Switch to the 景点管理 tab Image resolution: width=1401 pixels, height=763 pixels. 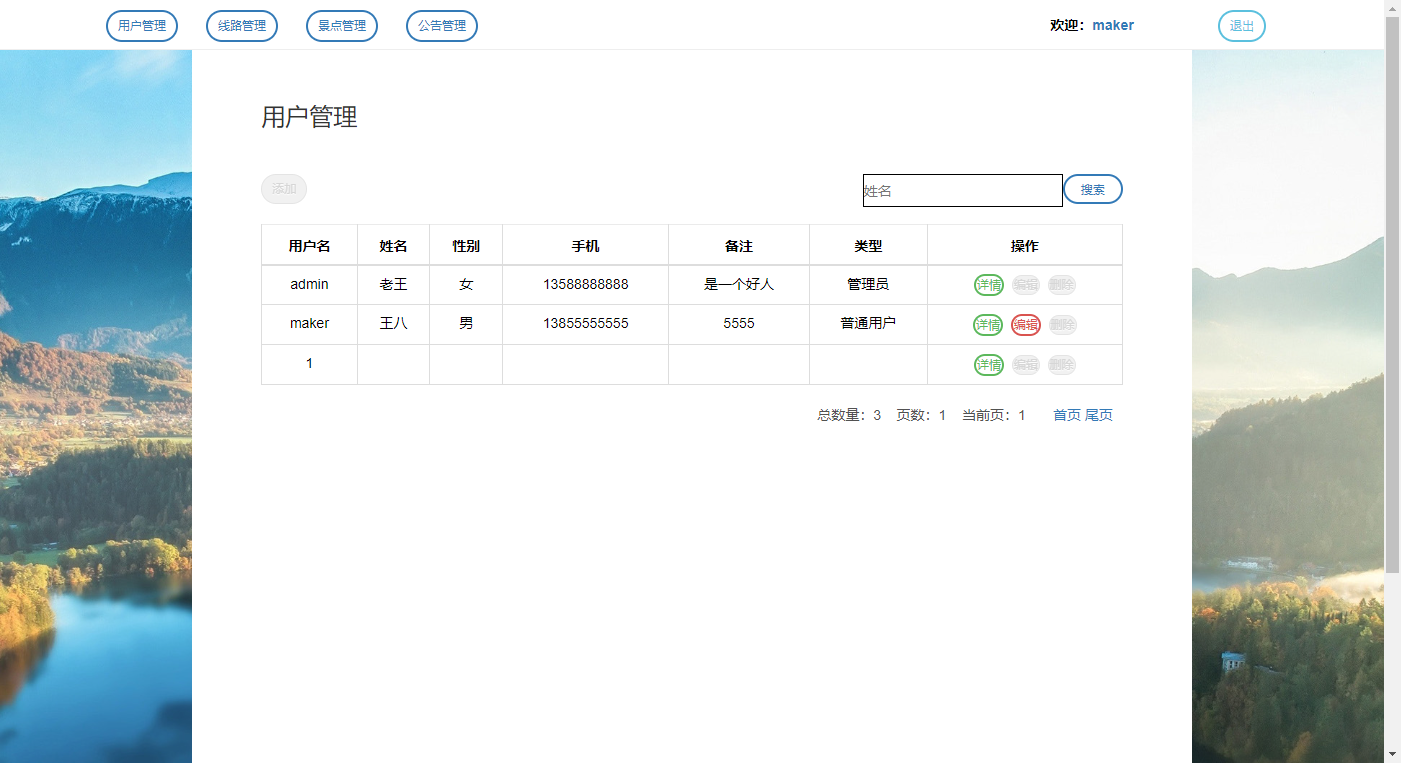pos(342,26)
